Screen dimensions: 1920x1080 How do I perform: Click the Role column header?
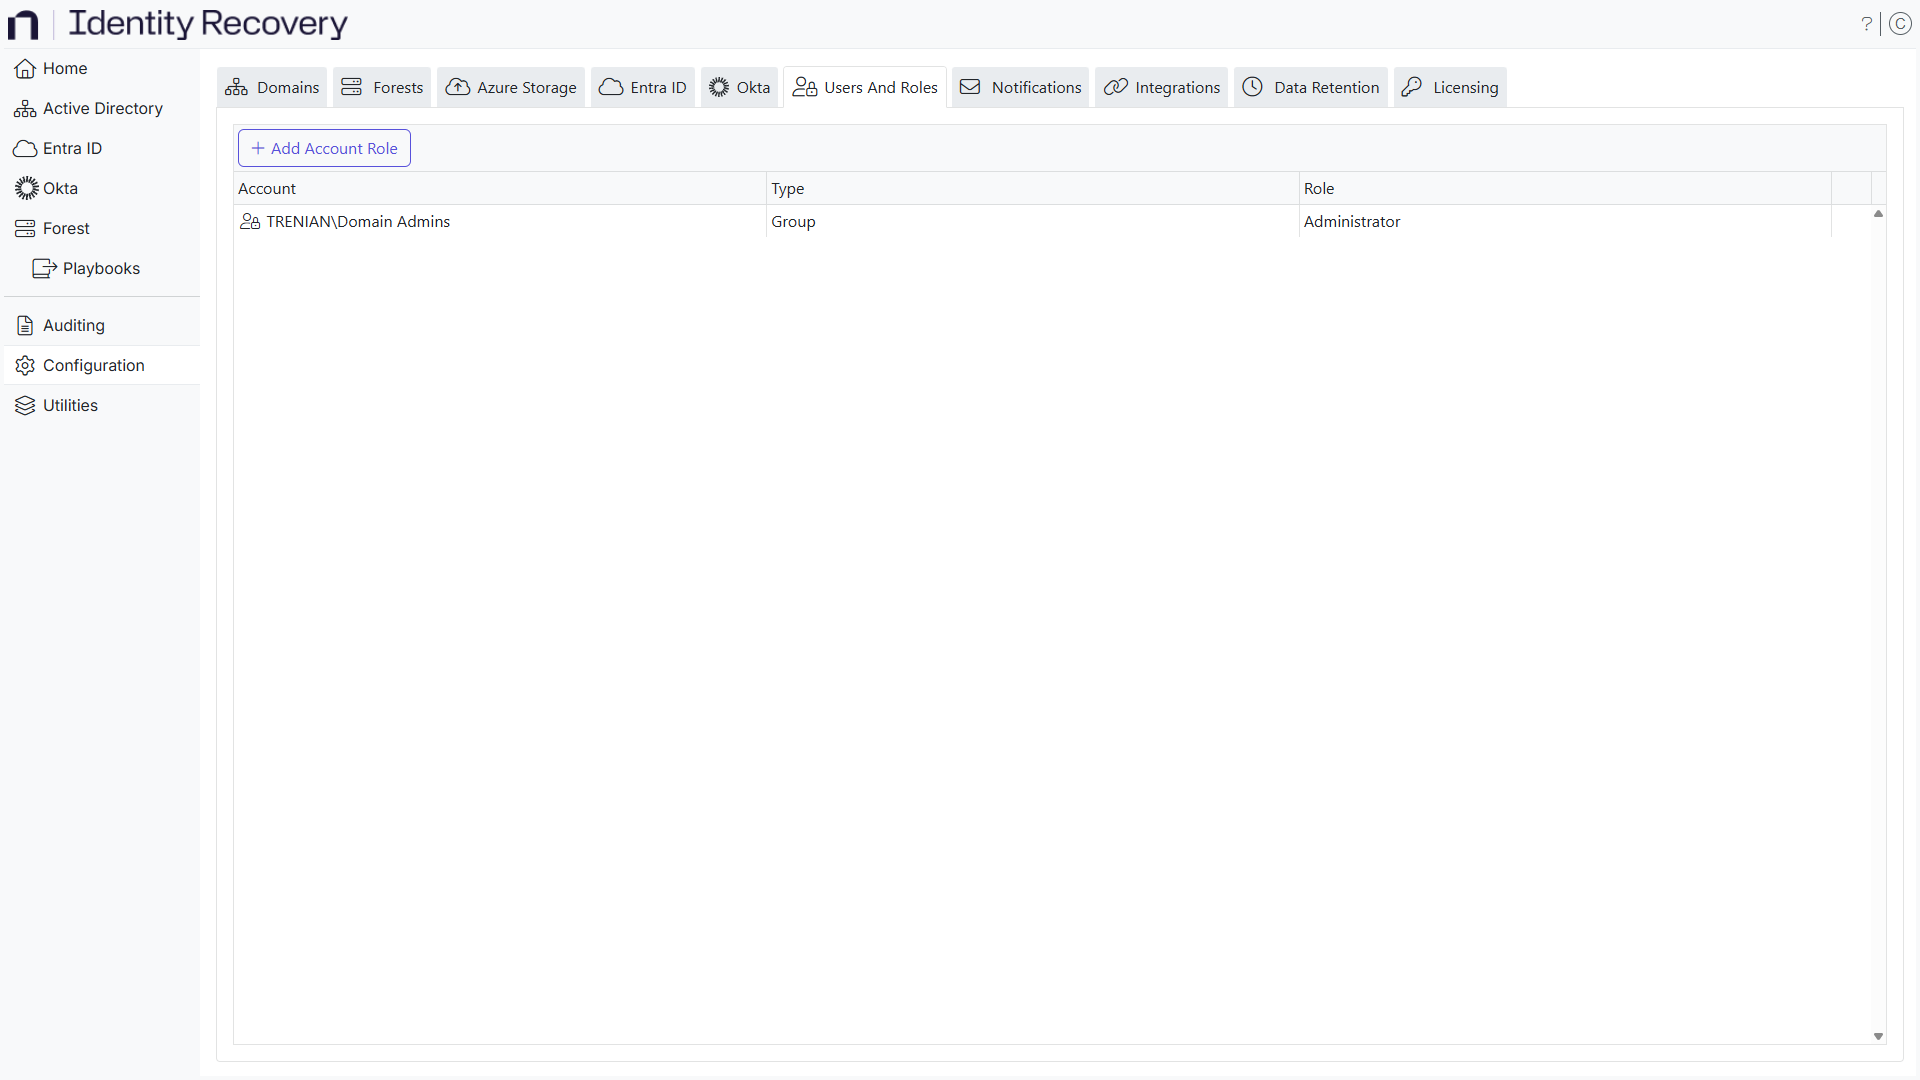point(1320,188)
